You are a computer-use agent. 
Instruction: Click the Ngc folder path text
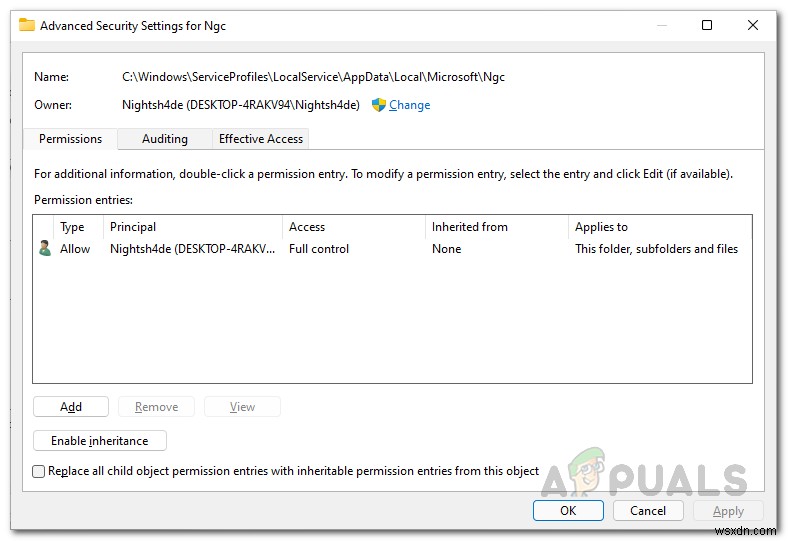point(313,77)
